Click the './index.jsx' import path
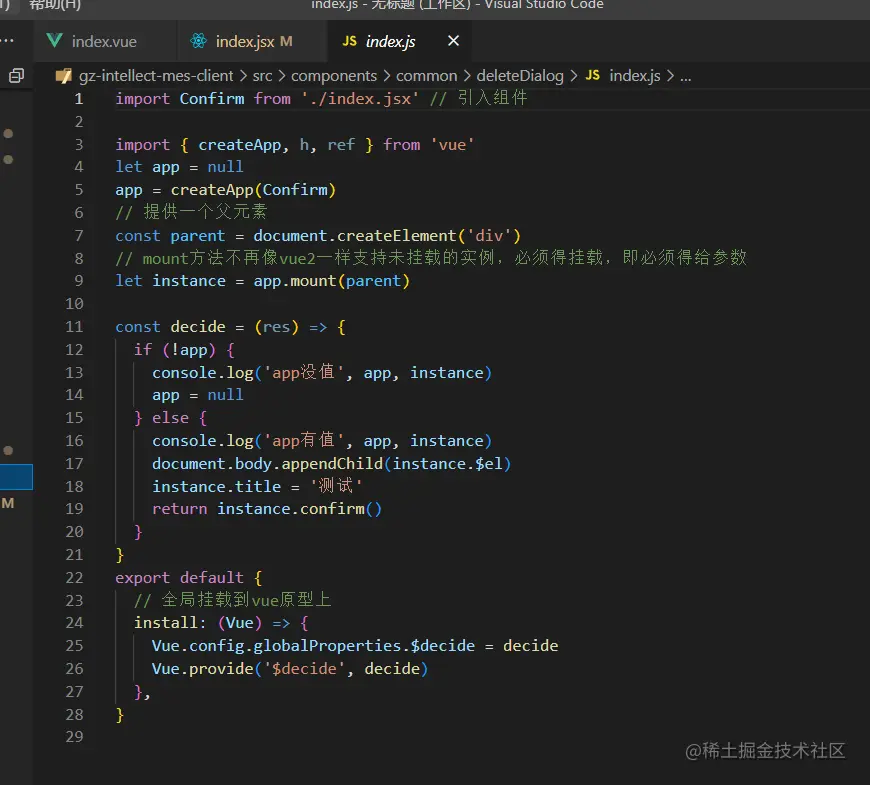The height and width of the screenshot is (785, 870). (360, 99)
